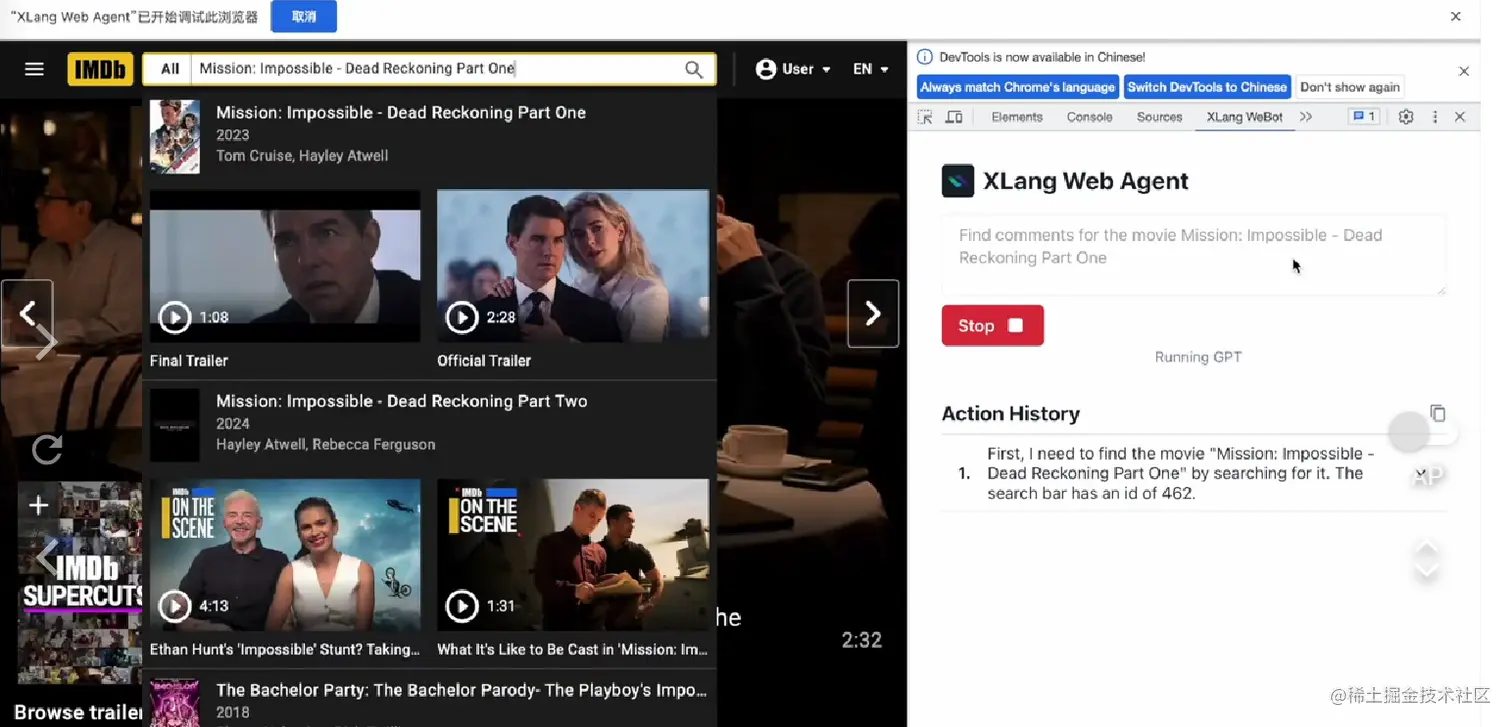Dismiss the debugging notification bar
This screenshot has width=1512, height=727.
pos(1456,17)
